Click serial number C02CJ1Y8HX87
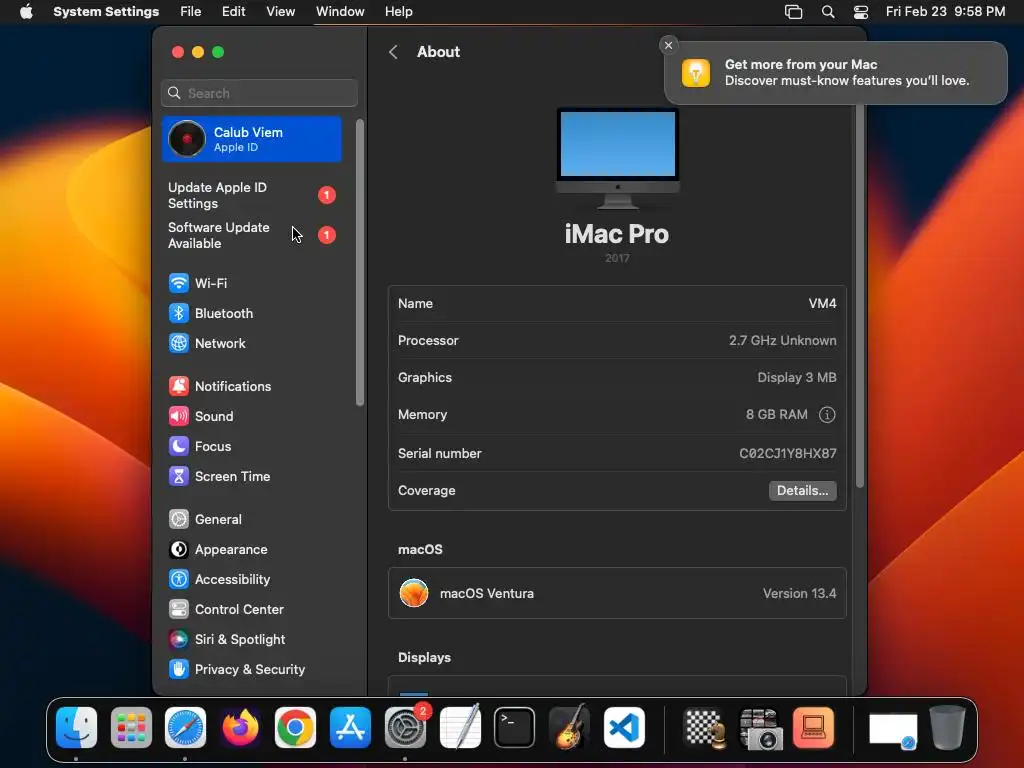The height and width of the screenshot is (768, 1024). (x=788, y=453)
